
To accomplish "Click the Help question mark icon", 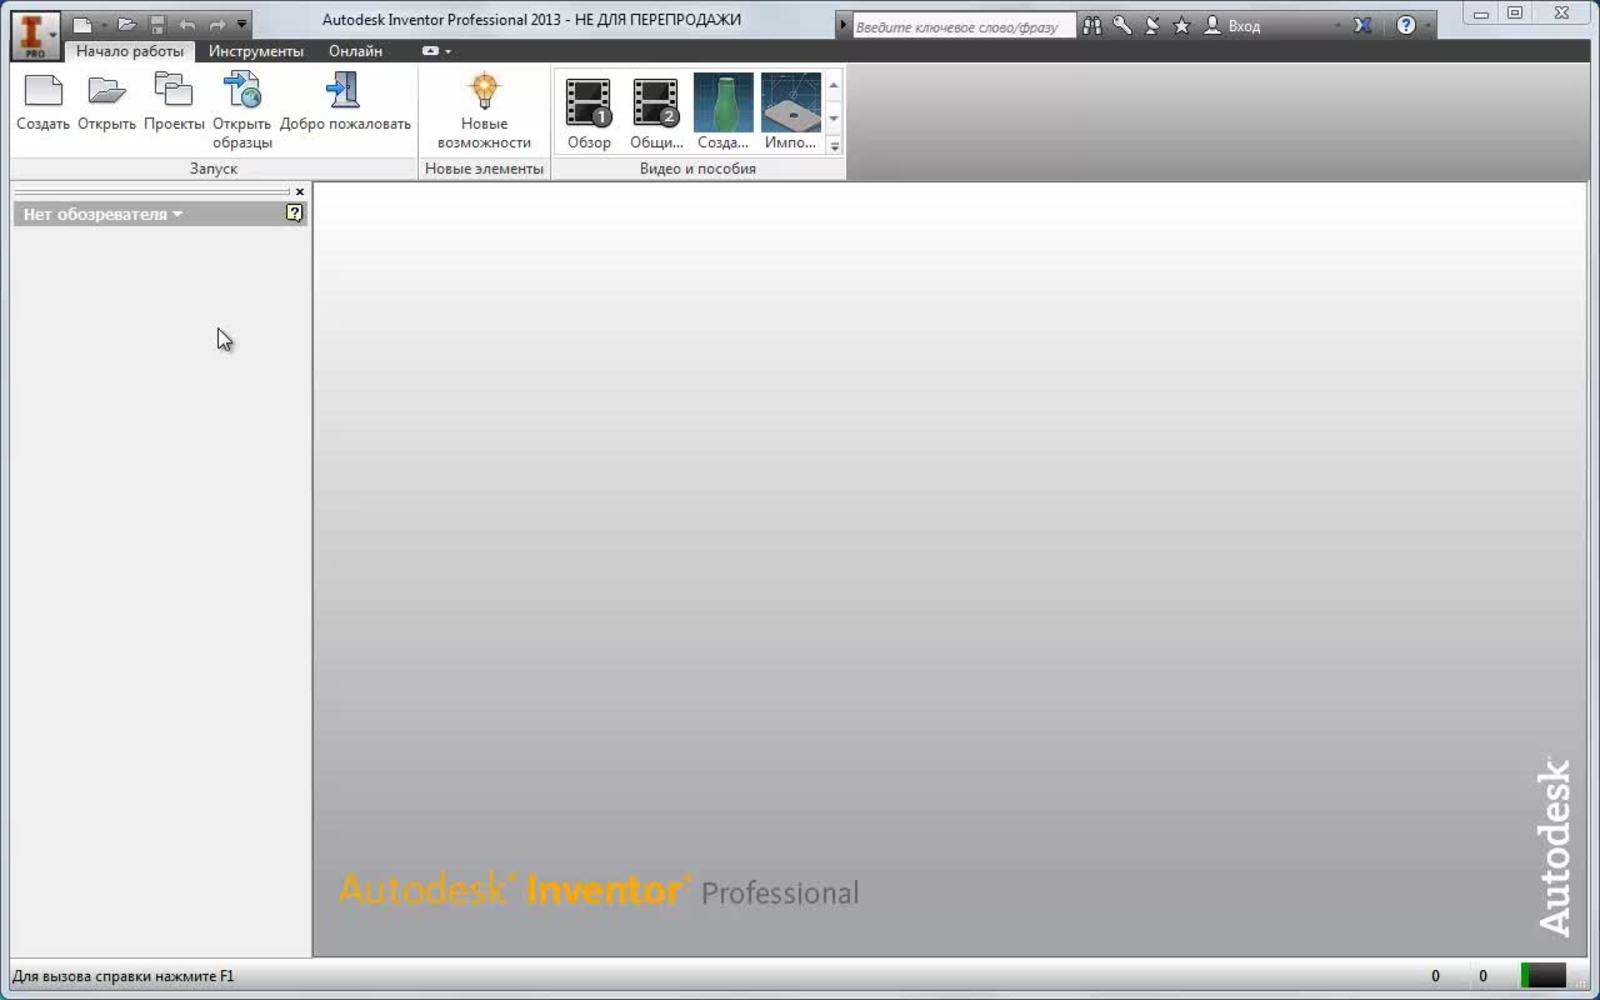I will [1406, 26].
